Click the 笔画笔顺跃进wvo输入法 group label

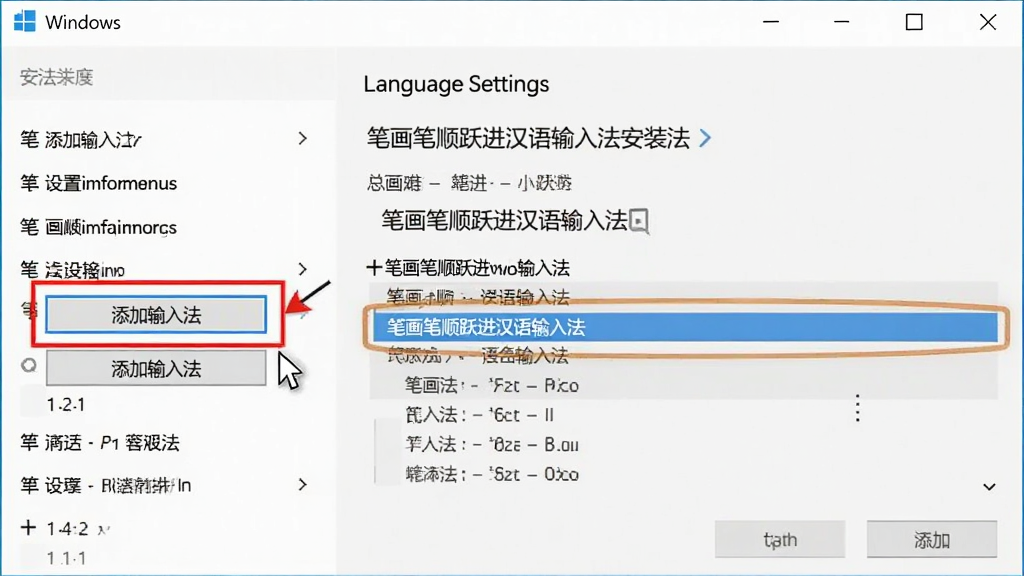(477, 268)
